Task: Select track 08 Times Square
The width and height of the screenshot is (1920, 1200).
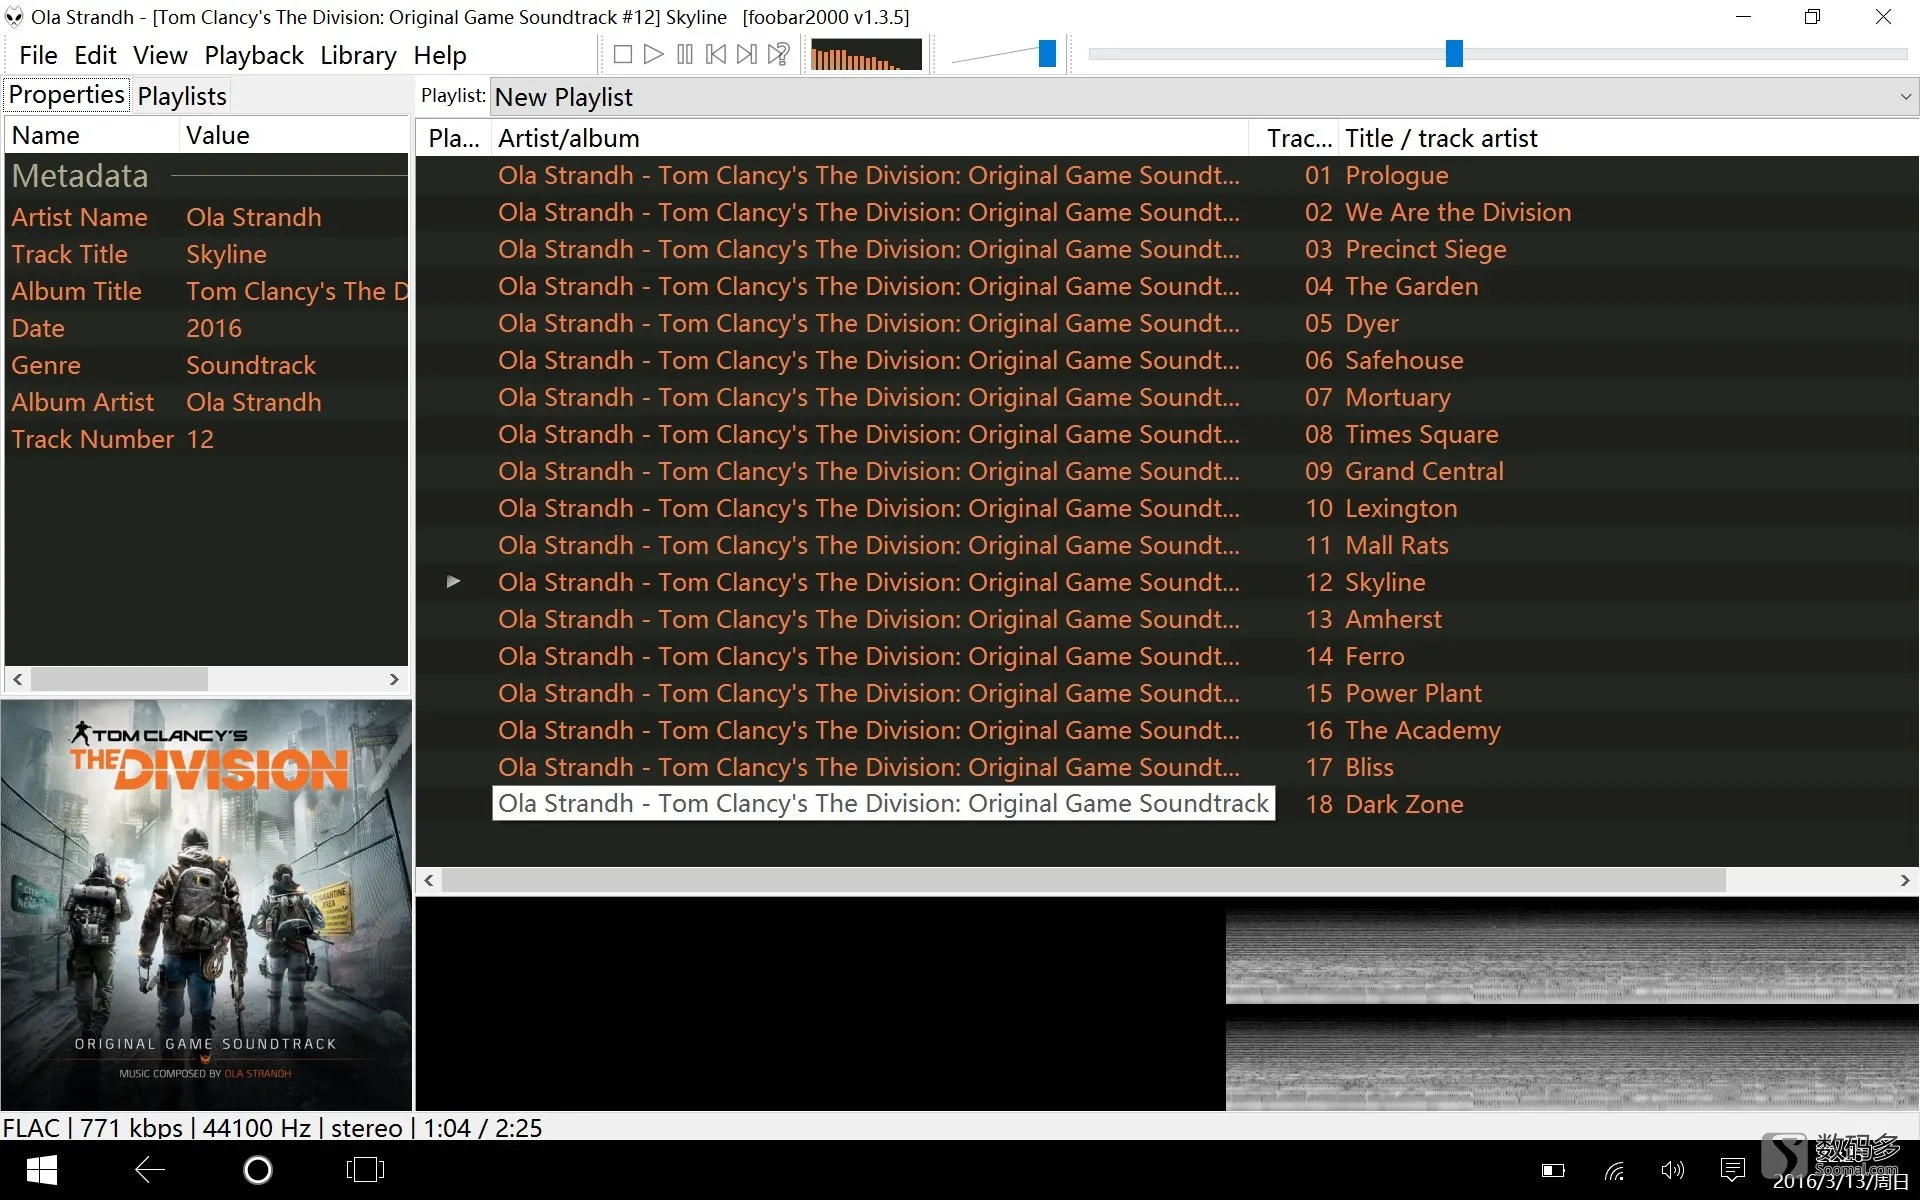Action: coord(1167,434)
